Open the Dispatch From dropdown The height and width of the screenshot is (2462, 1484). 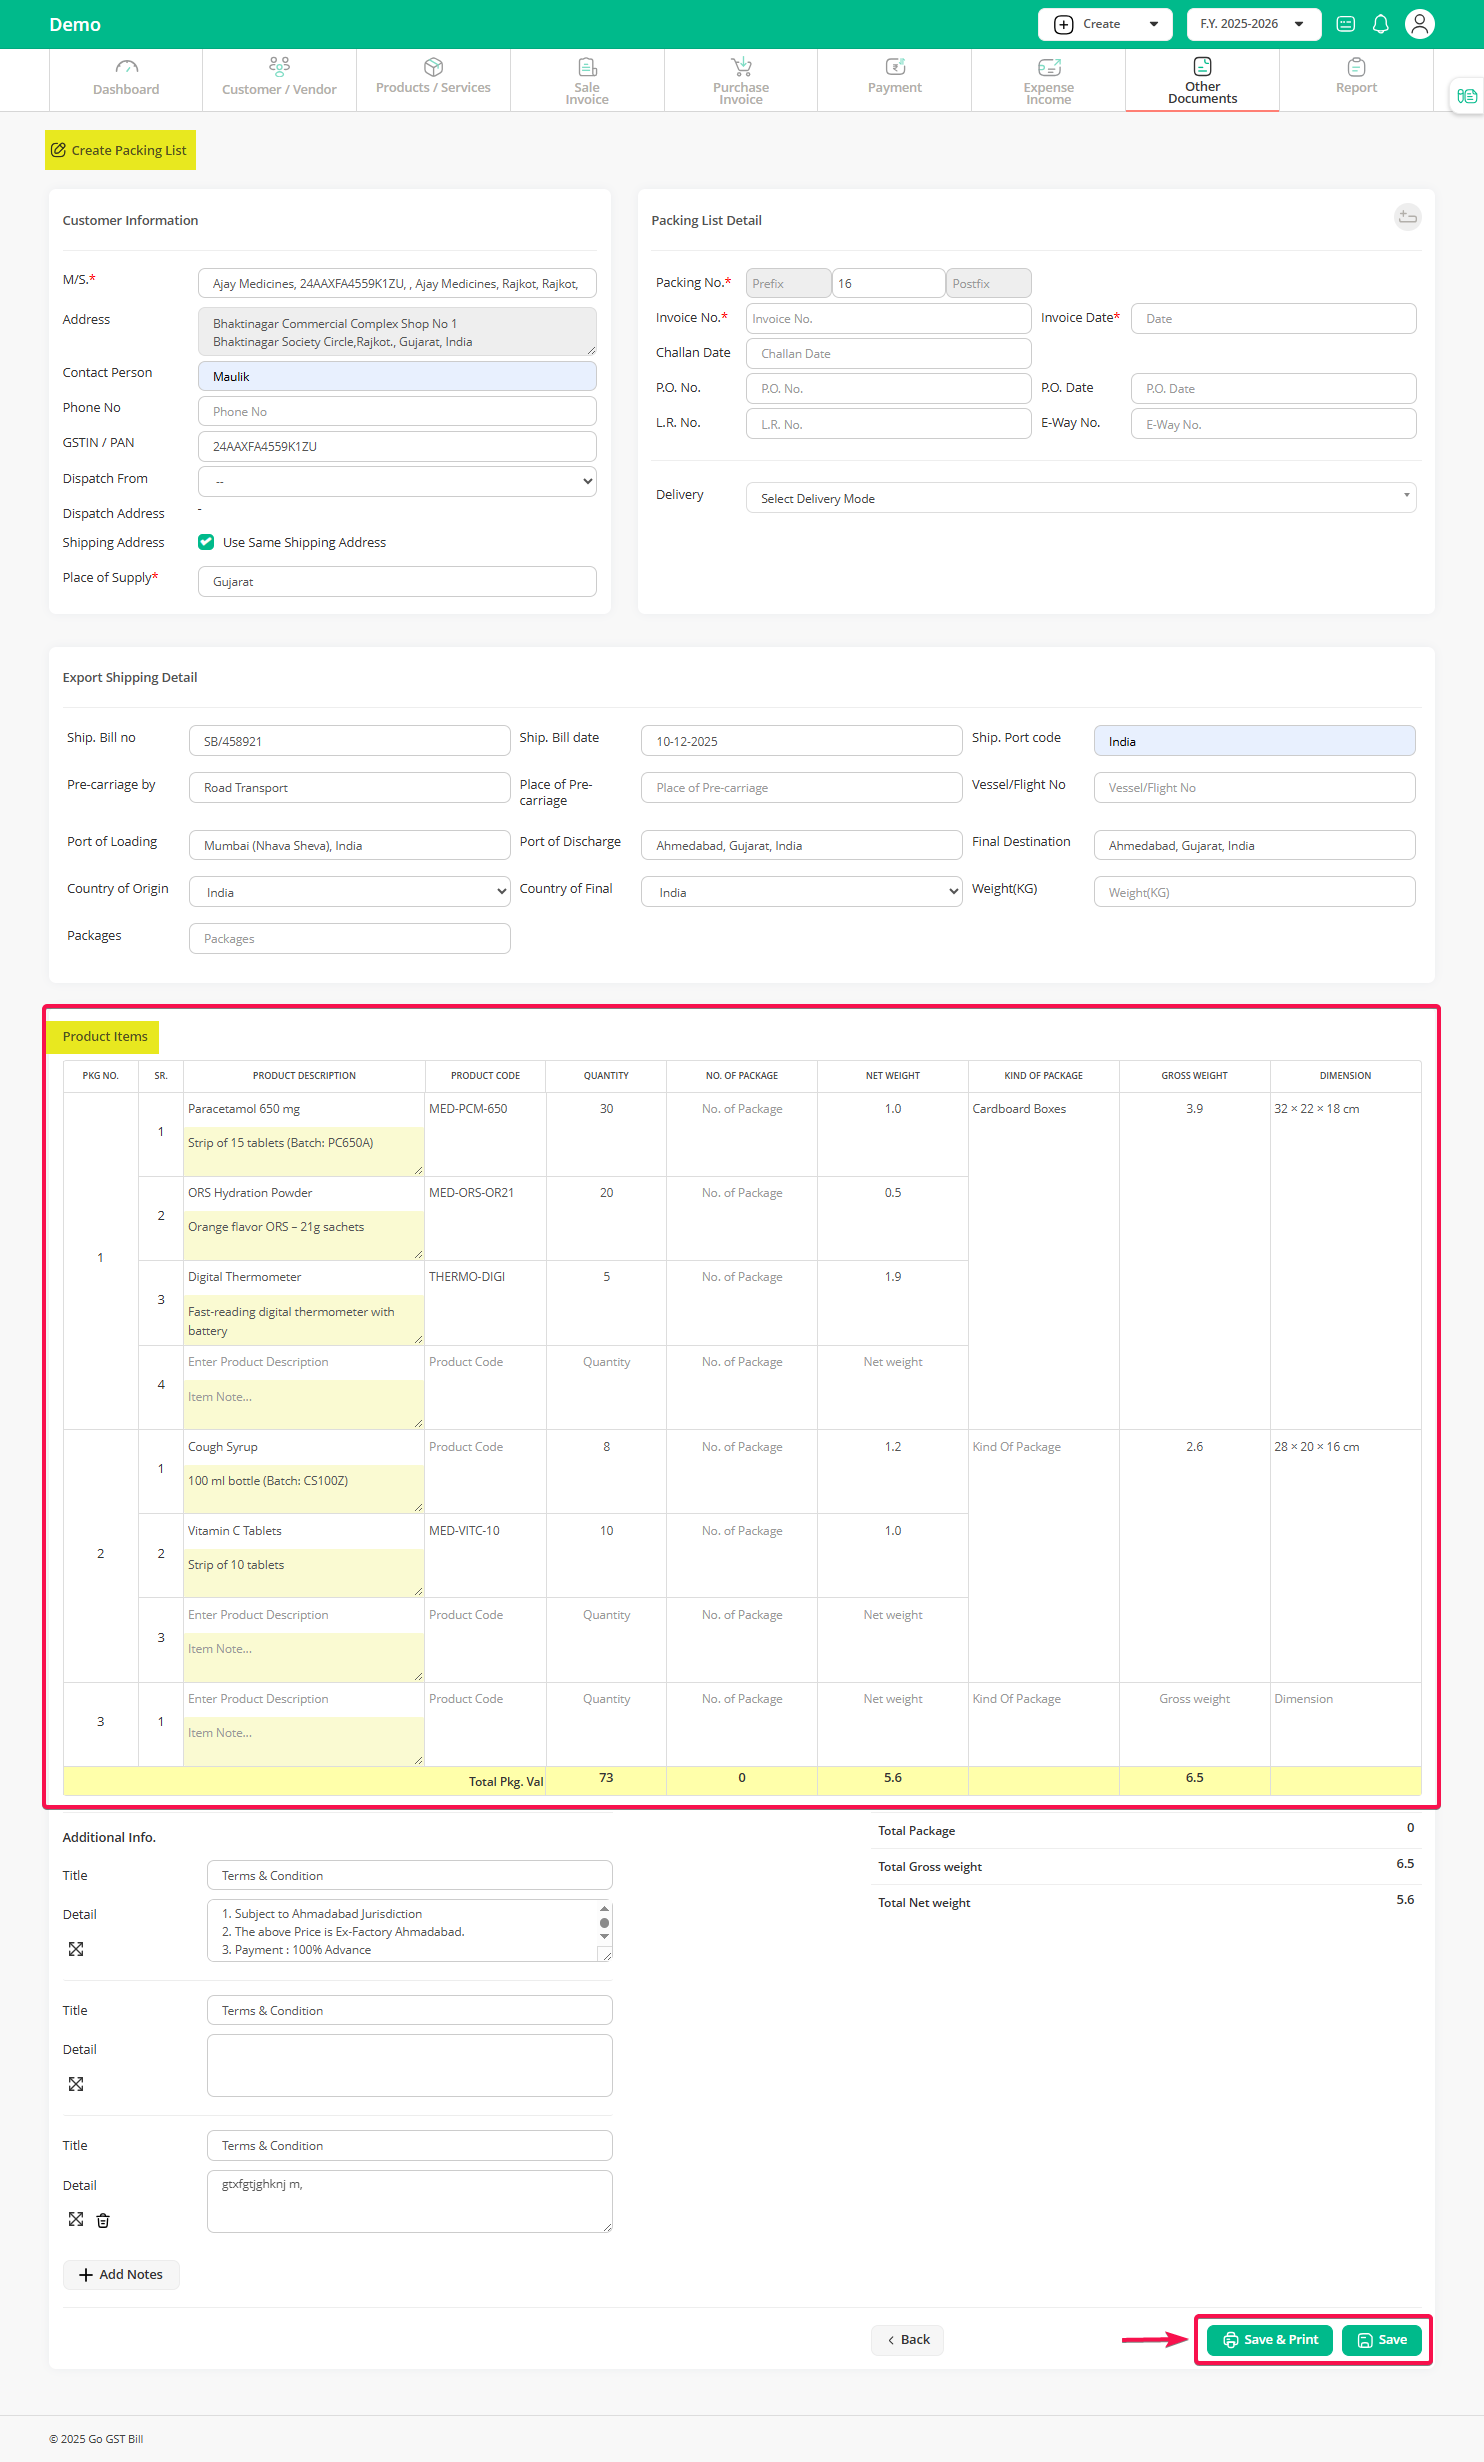click(x=397, y=481)
